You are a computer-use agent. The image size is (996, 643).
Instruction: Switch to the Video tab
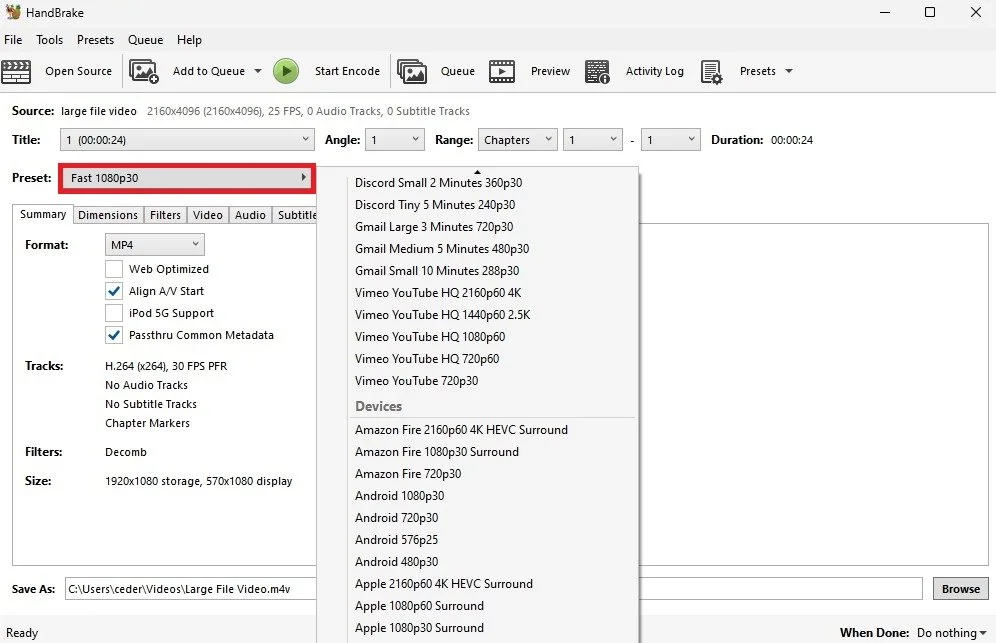pos(207,214)
